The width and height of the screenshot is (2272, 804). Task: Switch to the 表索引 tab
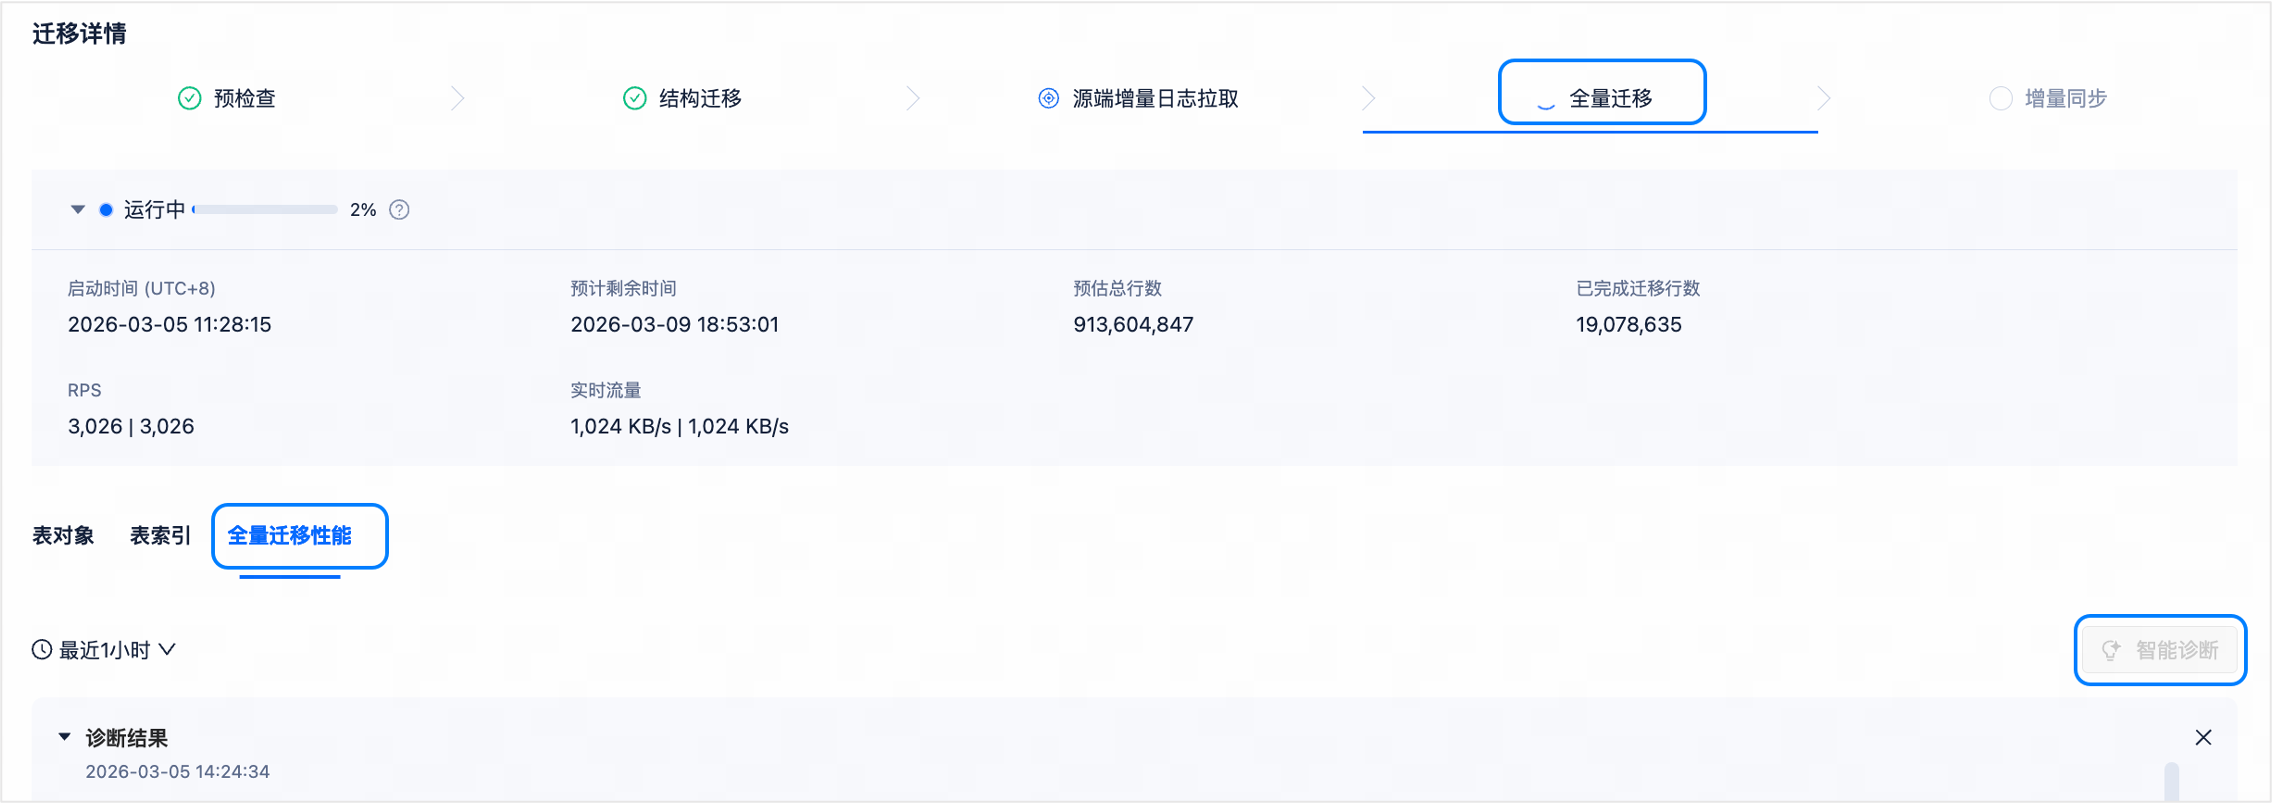[160, 536]
